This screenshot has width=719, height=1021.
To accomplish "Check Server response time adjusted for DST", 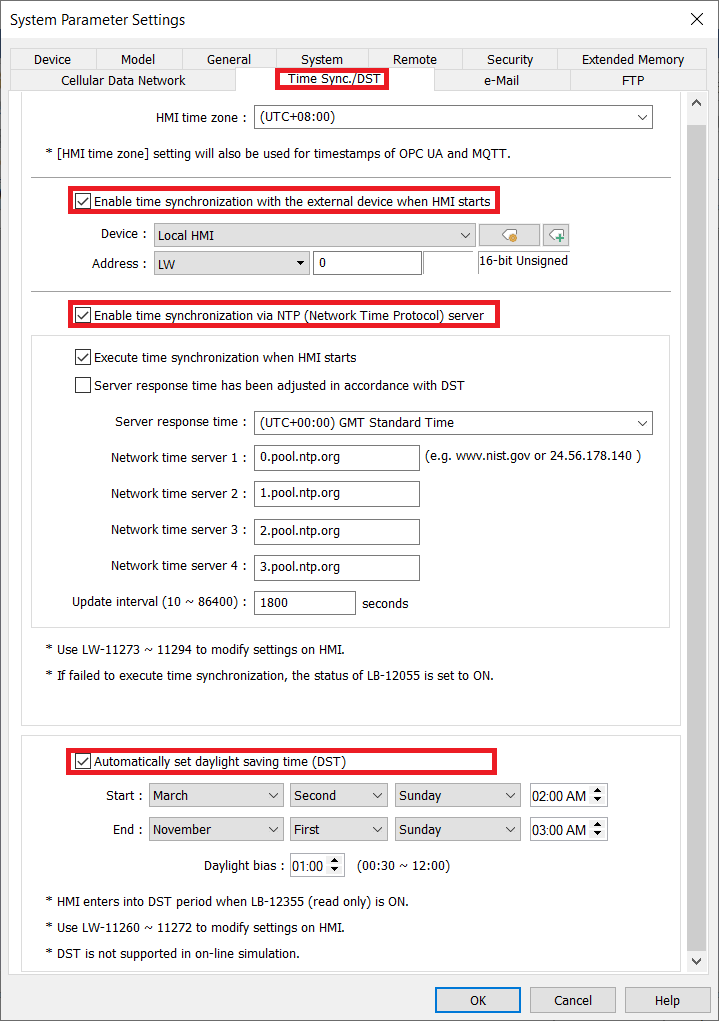I will 83,385.
